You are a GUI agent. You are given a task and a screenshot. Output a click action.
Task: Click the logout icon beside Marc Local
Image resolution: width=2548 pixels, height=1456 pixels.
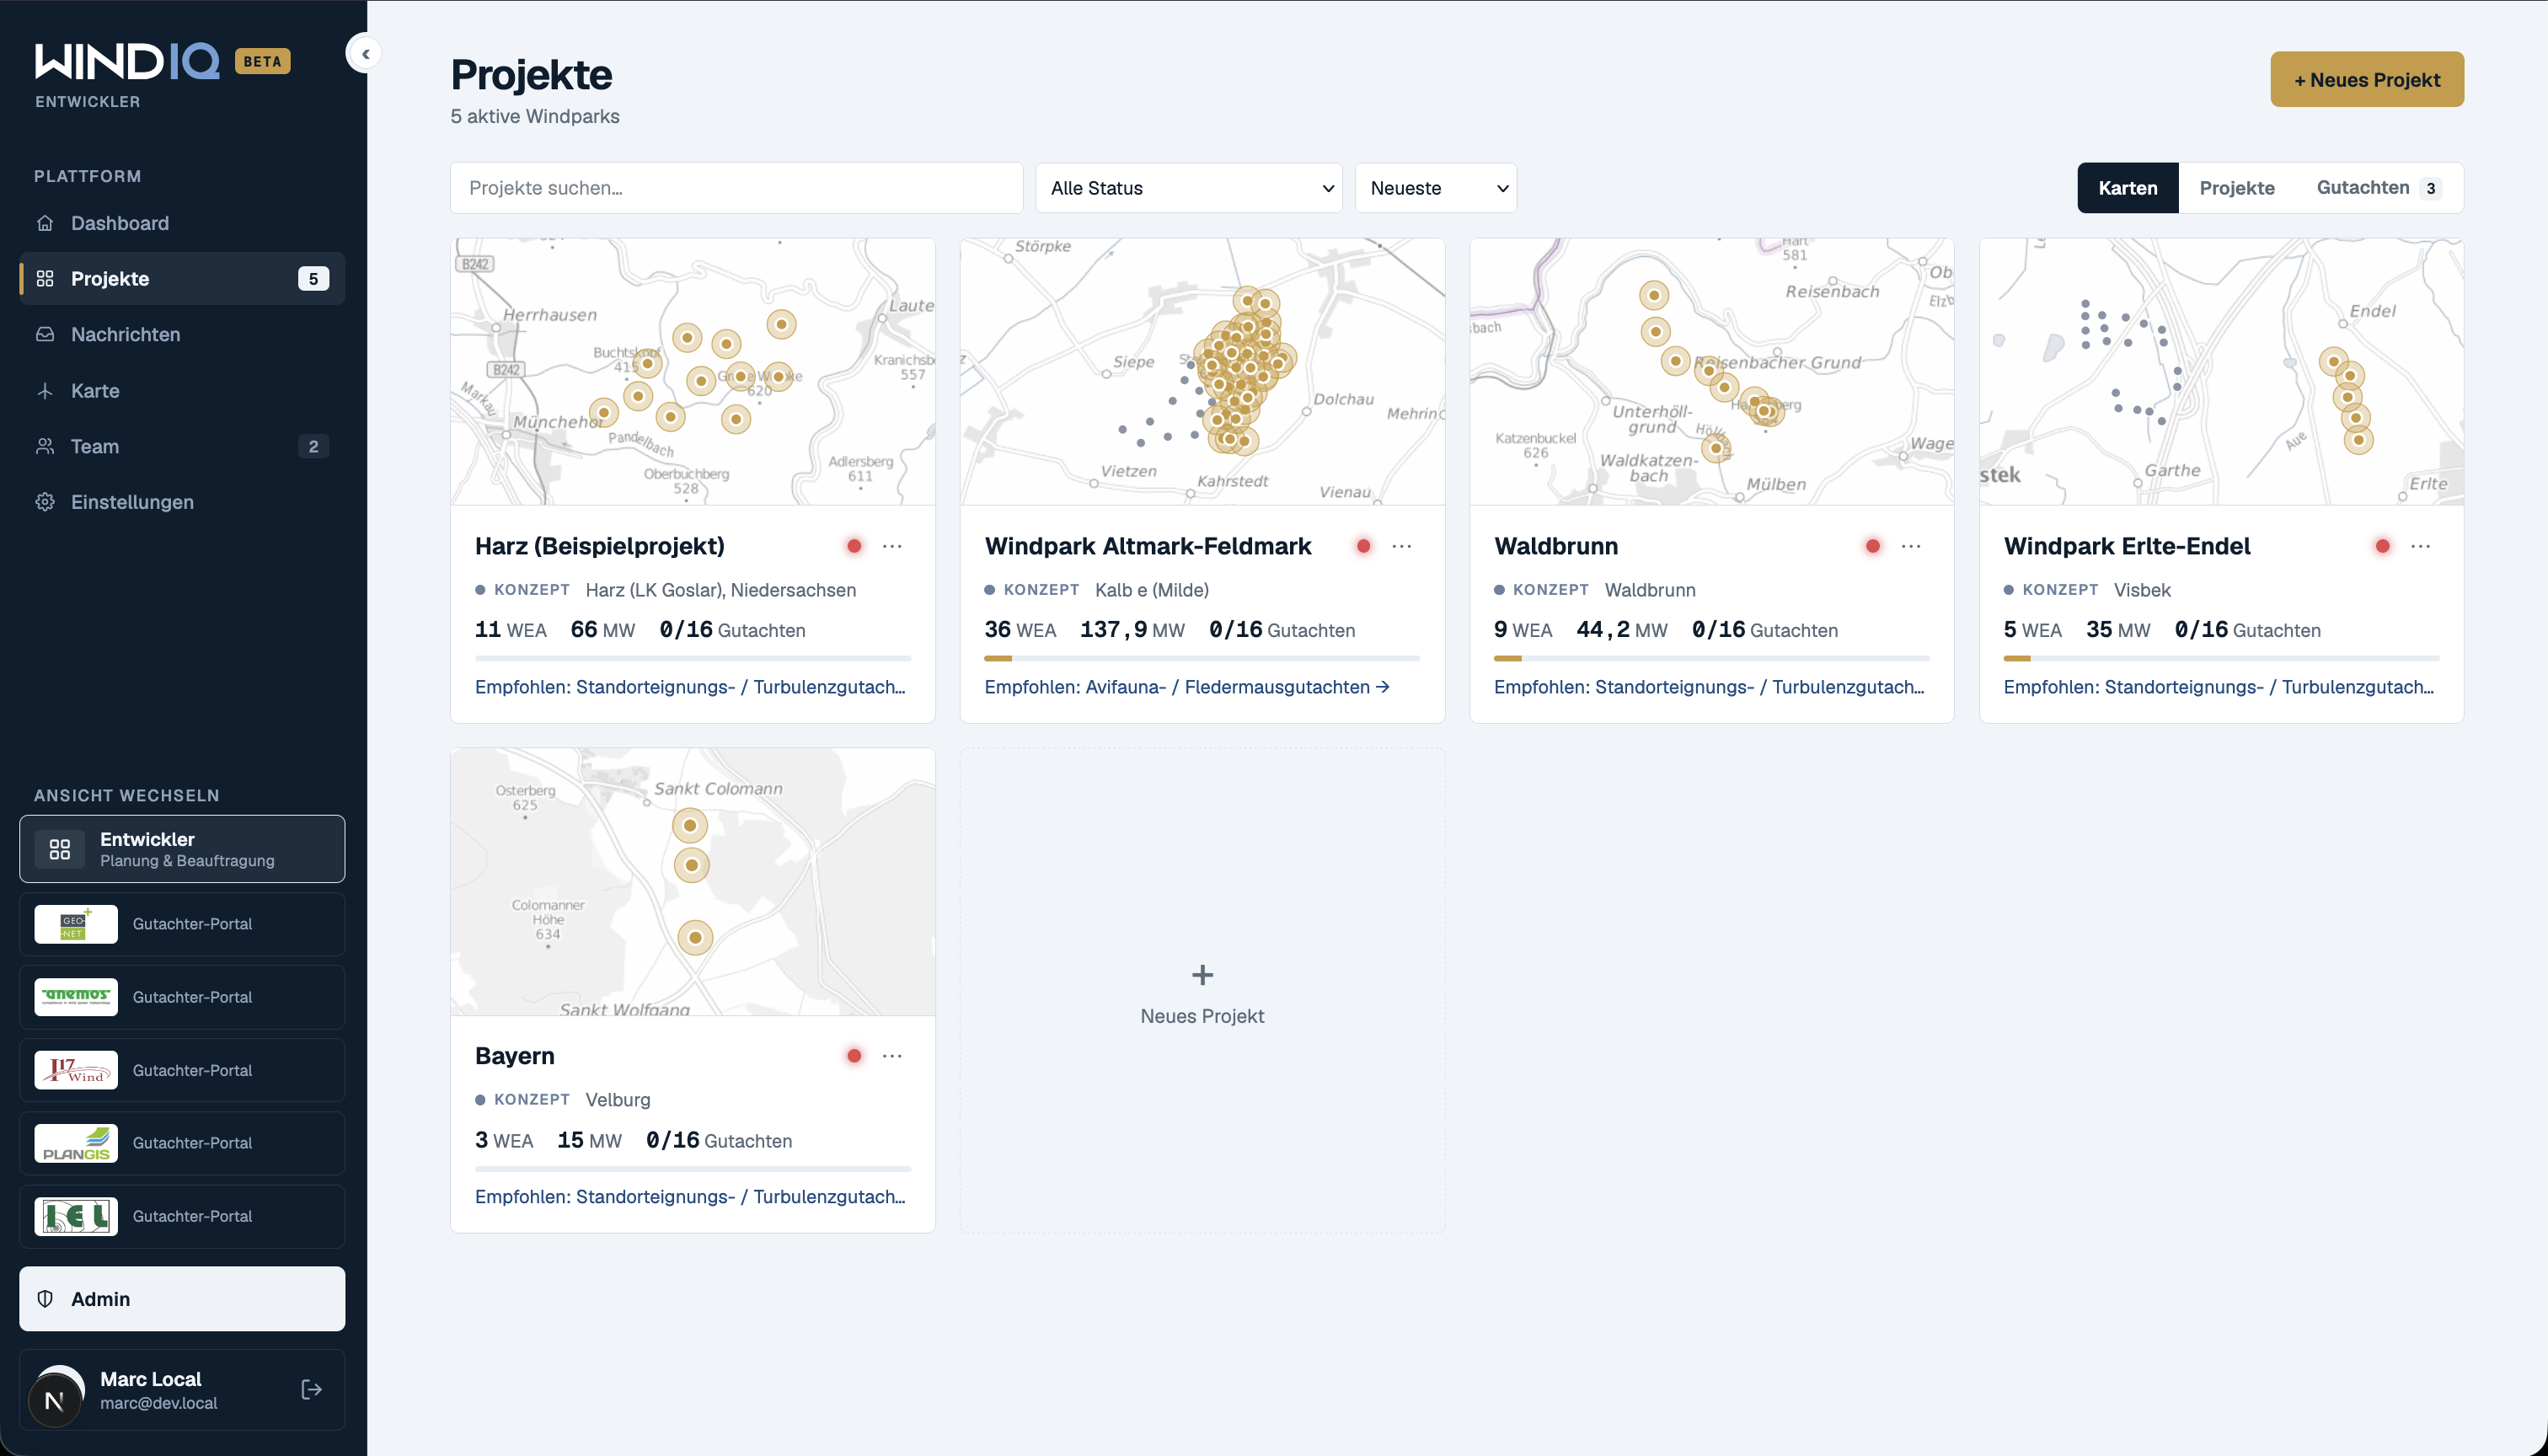[x=311, y=1389]
